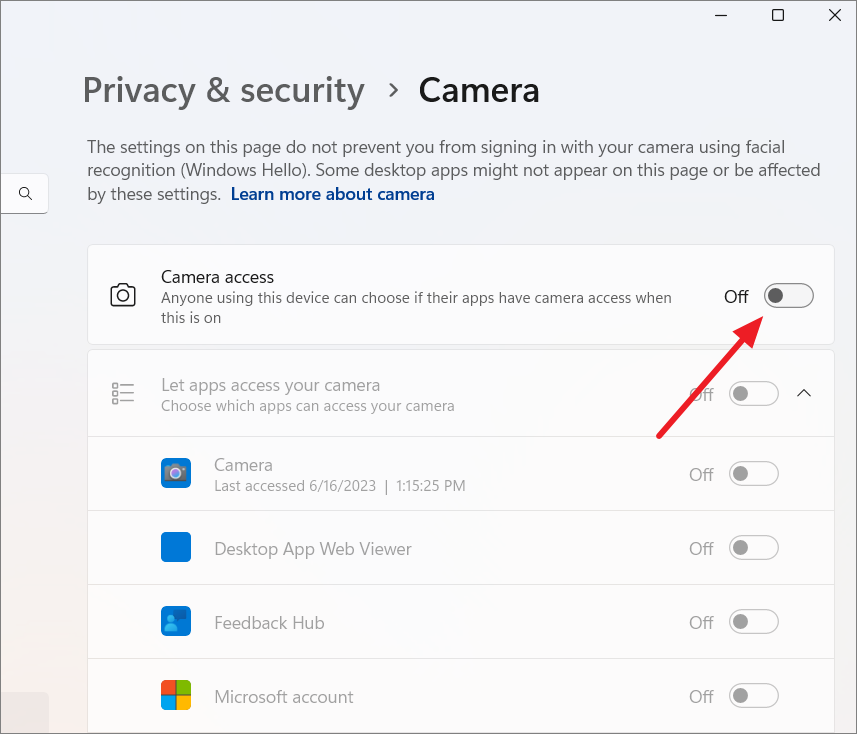
Task: Select the Camera breadcrumb heading
Action: [x=479, y=90]
